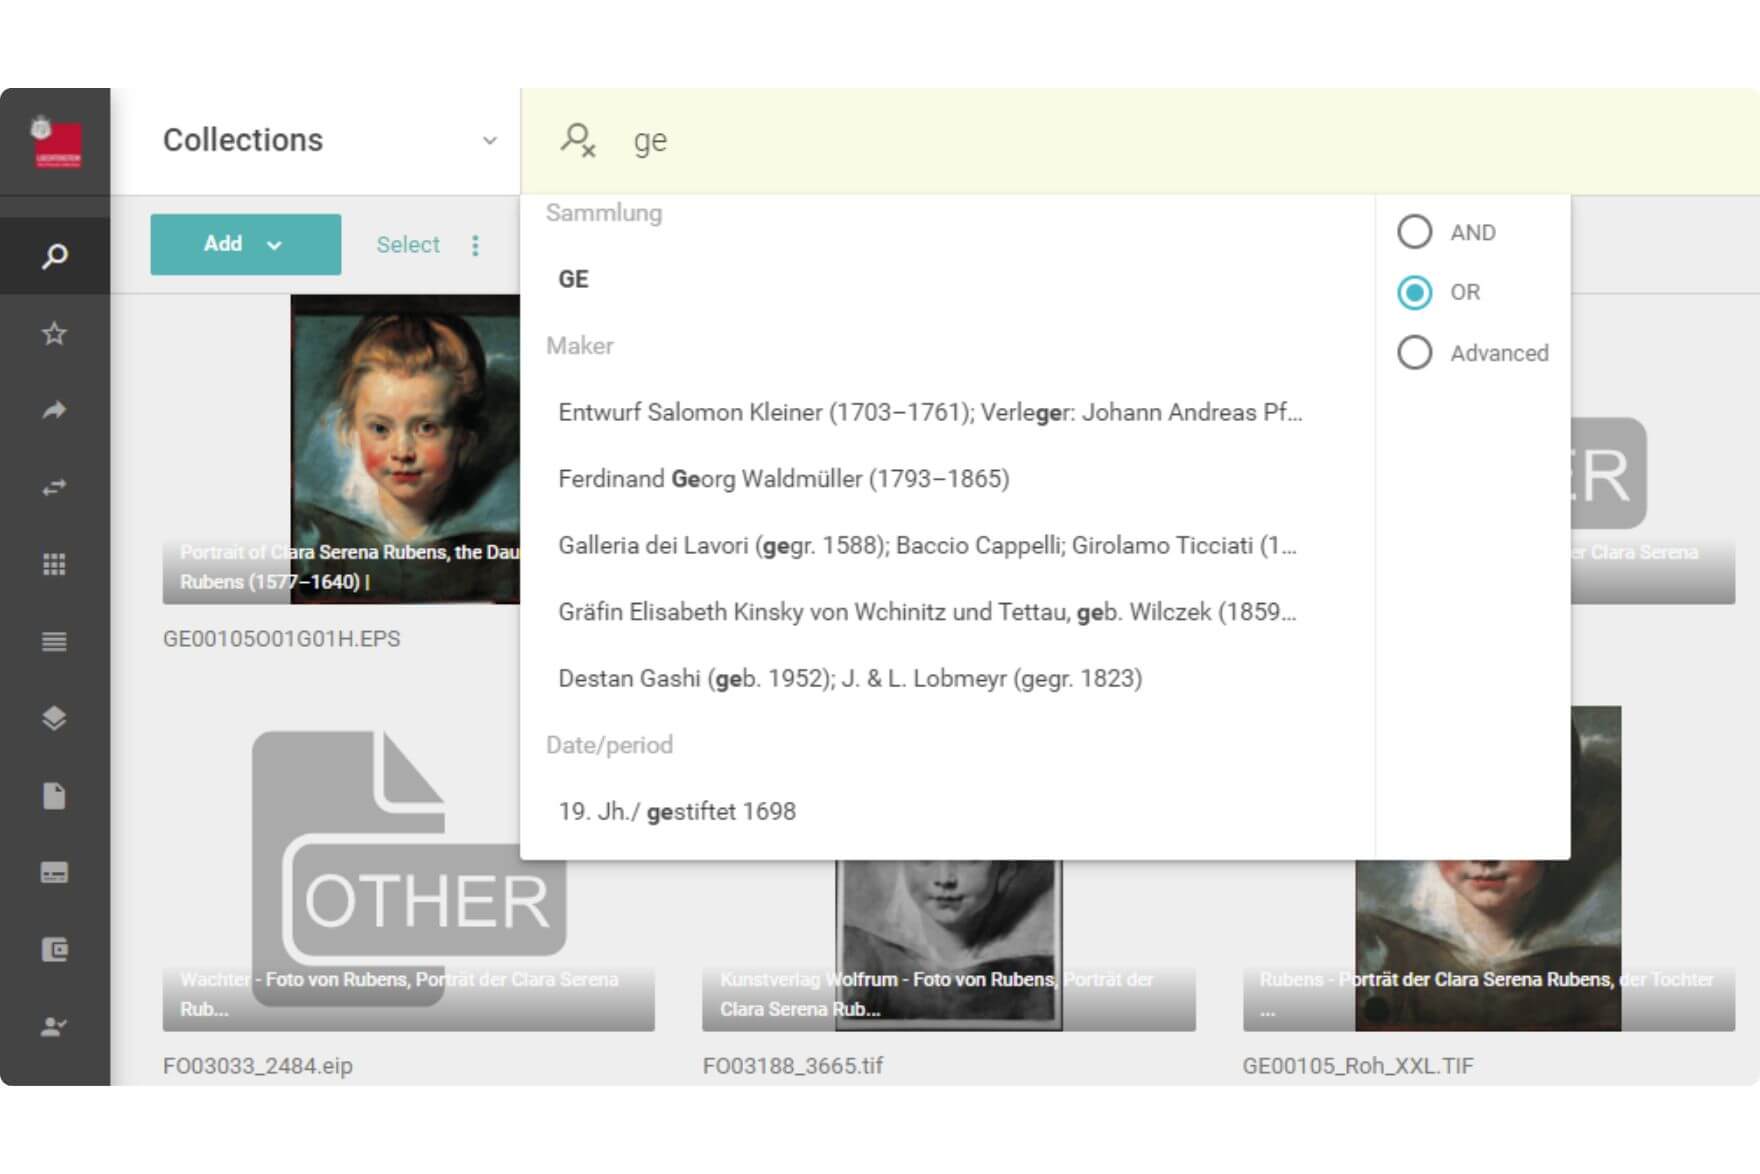Select the AND search mode
The image size is (1760, 1174).
[1414, 232]
